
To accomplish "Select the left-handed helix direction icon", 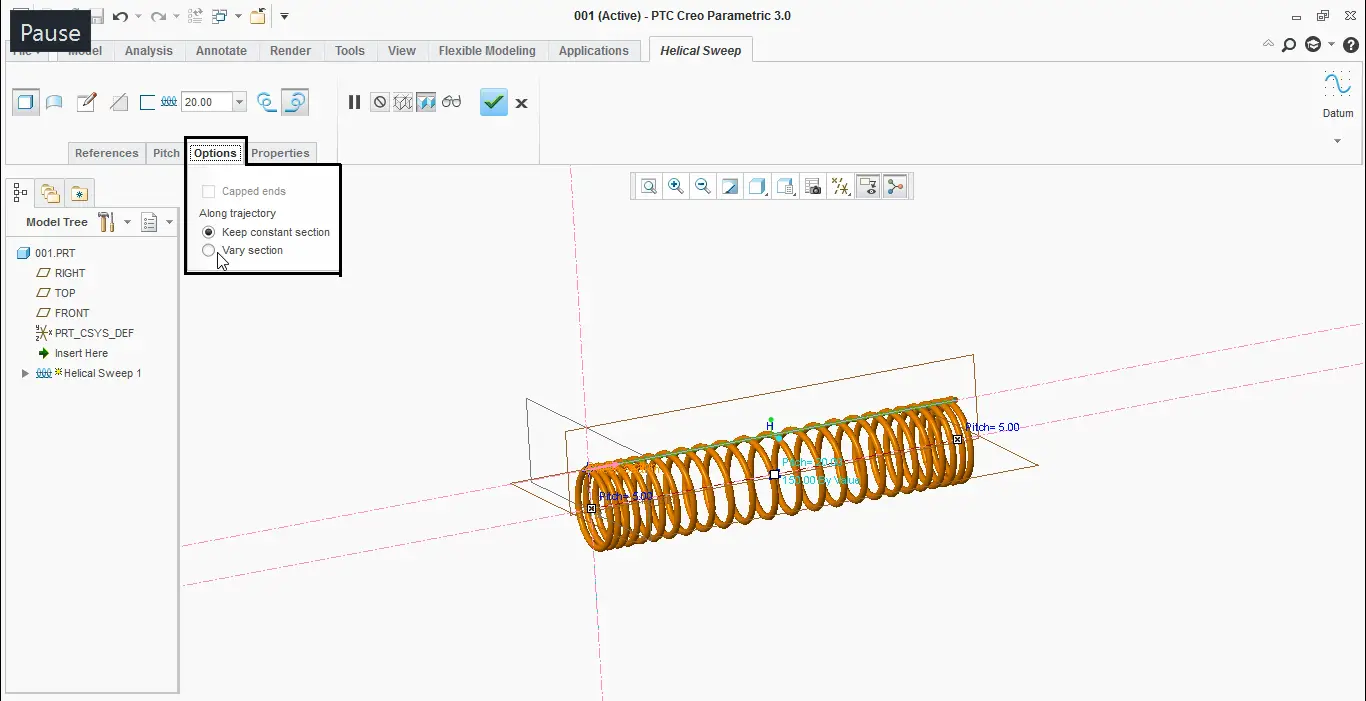I will pos(266,102).
